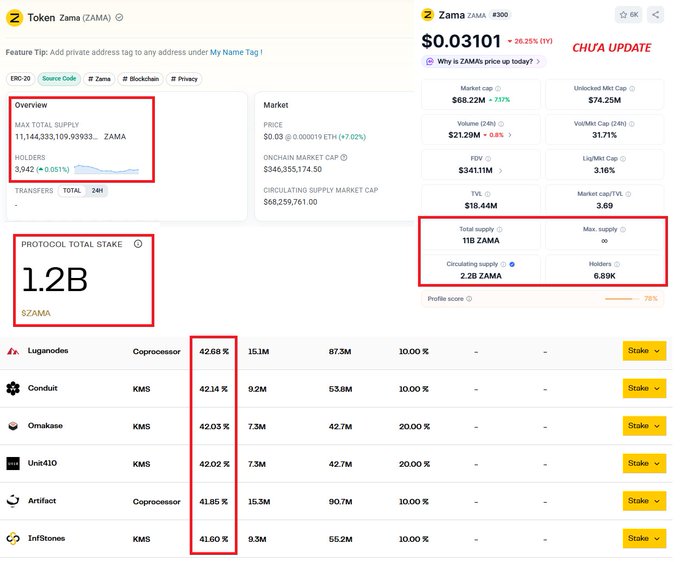
Task: Switch transfers to TOTAL tab
Action: pos(72,191)
